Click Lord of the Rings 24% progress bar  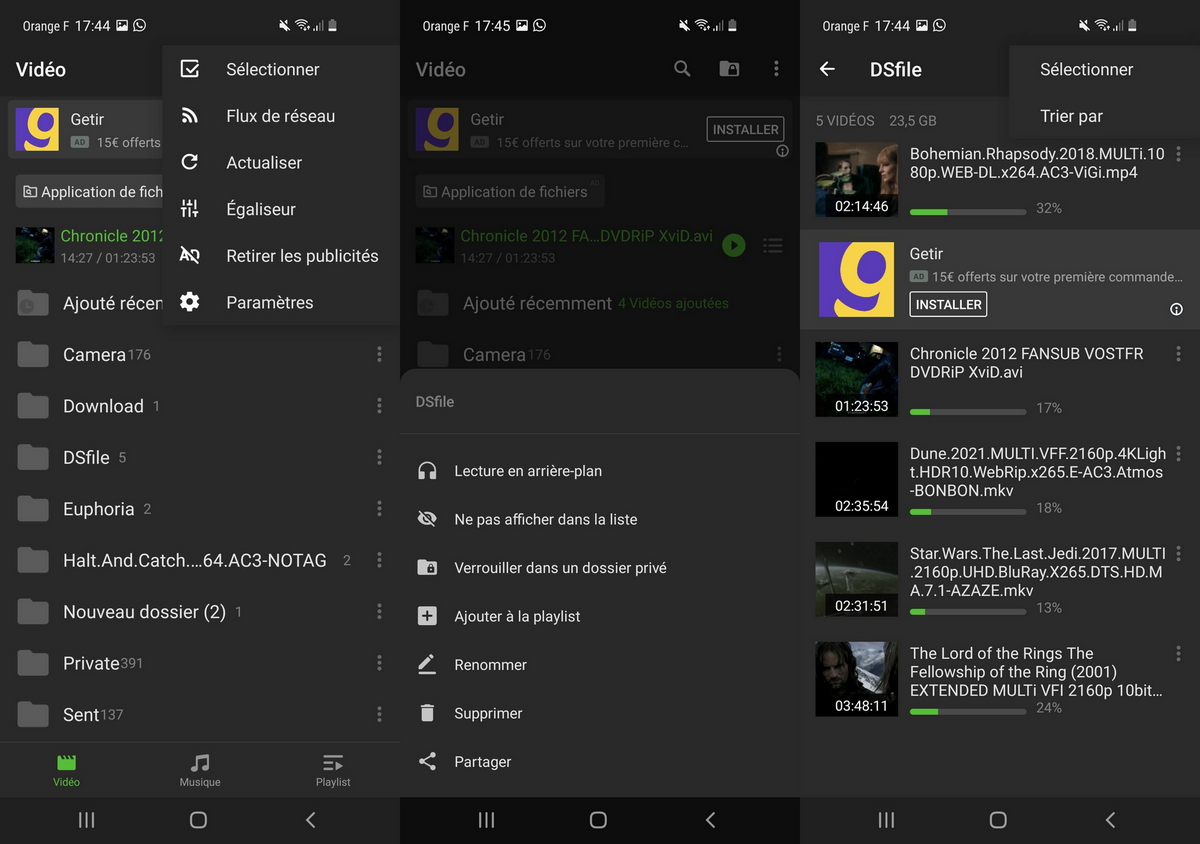coord(968,712)
